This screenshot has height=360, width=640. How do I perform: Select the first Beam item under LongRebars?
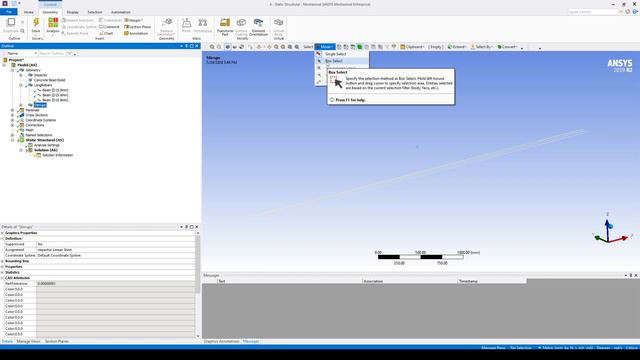coord(55,90)
